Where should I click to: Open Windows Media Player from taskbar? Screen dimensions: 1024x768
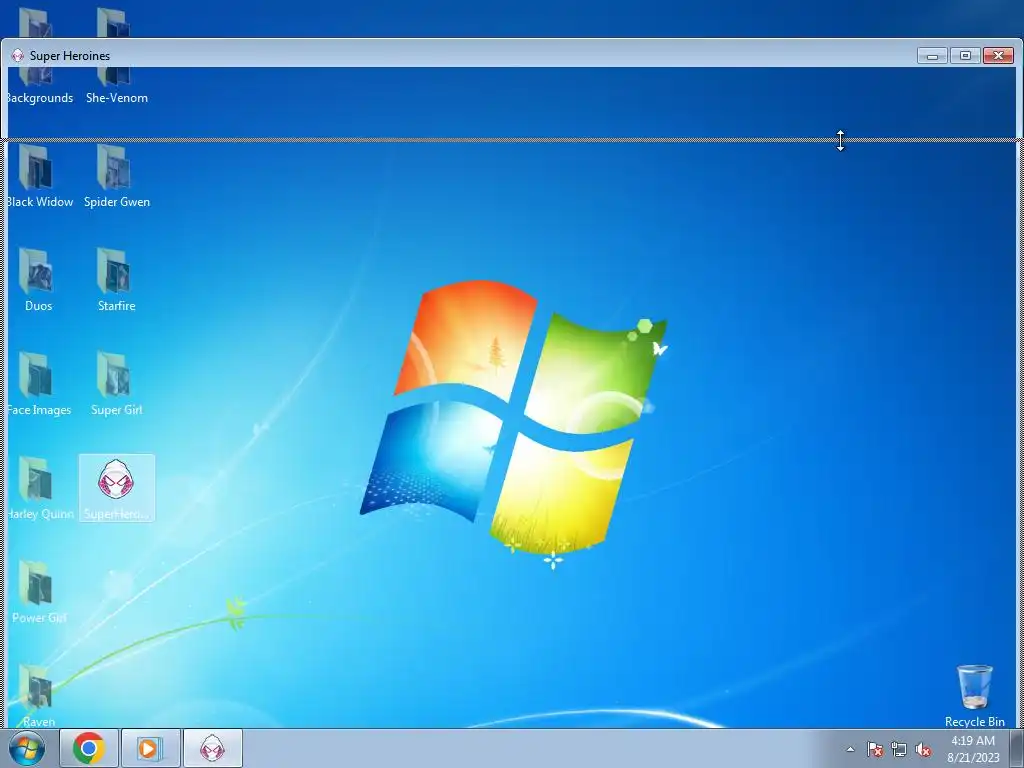click(150, 748)
